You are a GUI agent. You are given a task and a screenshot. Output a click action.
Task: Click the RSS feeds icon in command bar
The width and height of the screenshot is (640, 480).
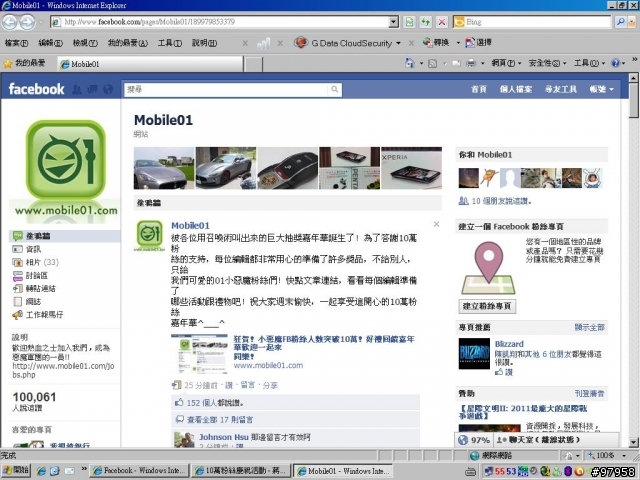click(x=432, y=63)
